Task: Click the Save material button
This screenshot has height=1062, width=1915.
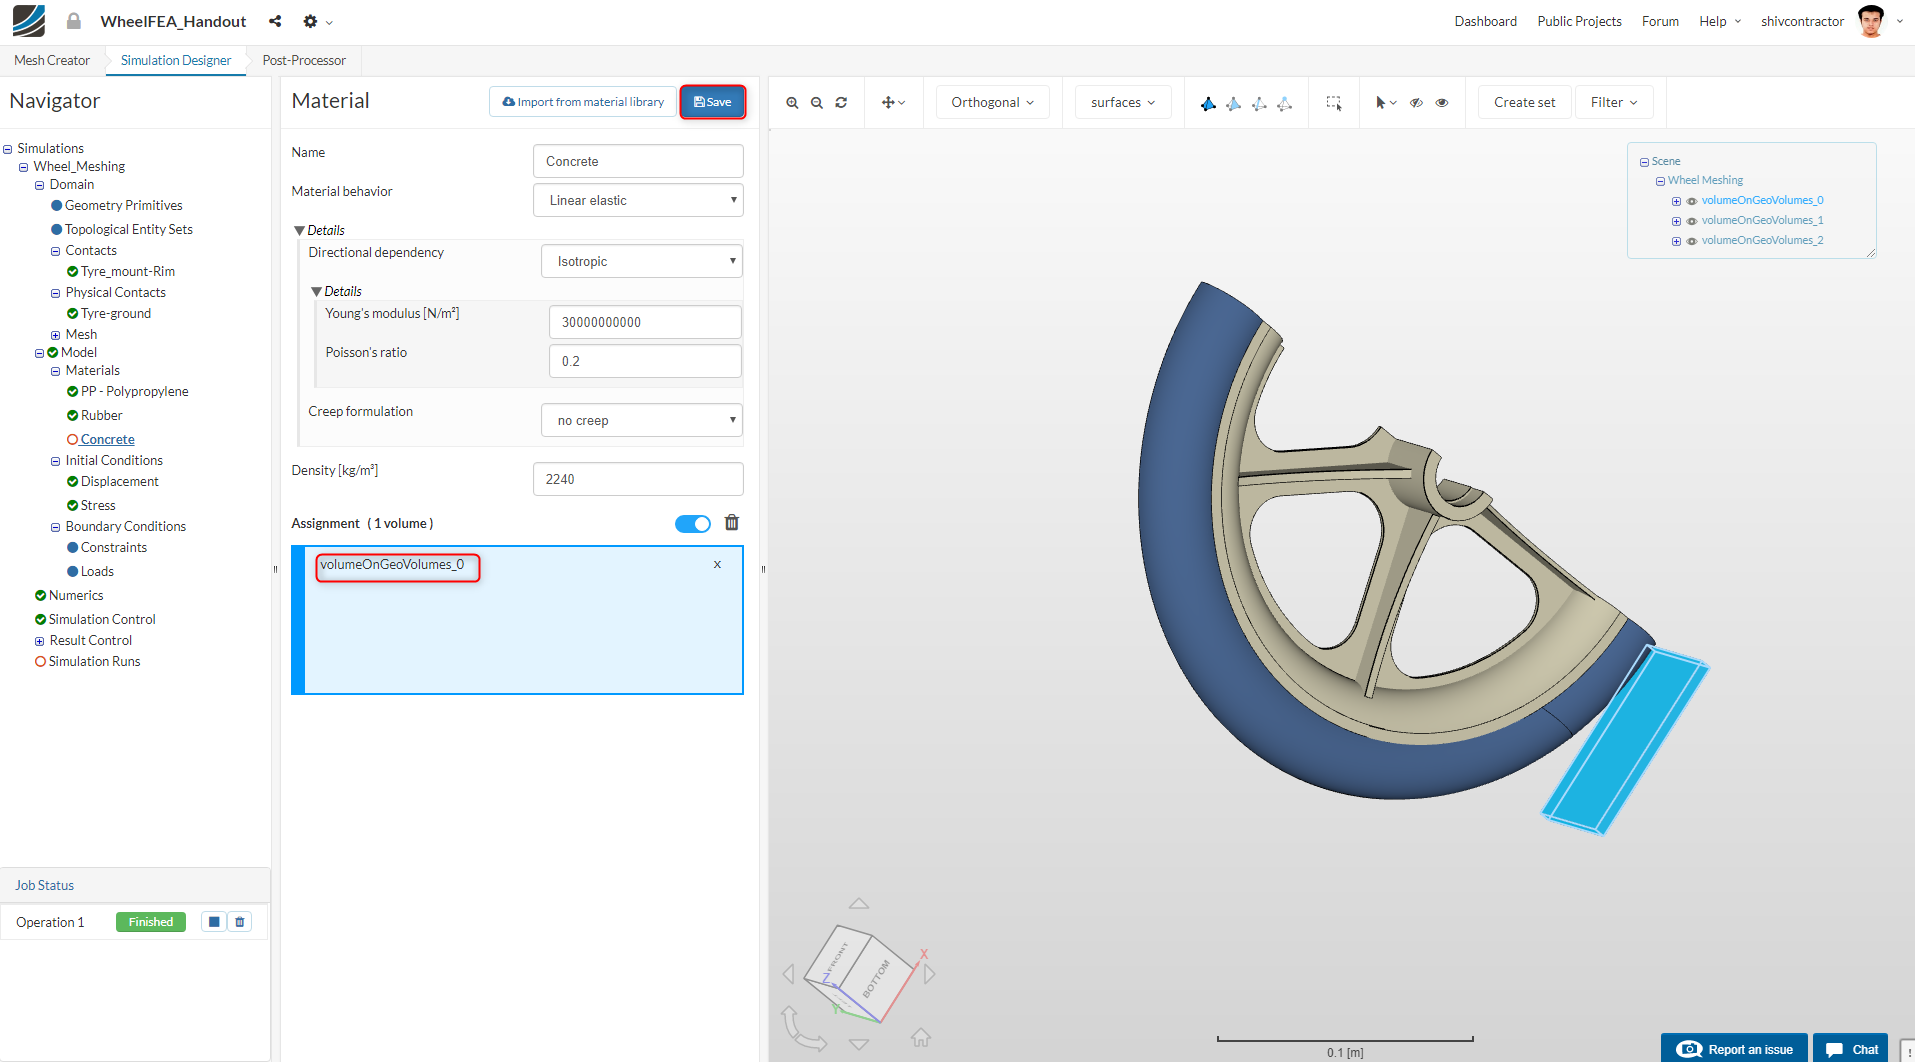Action: [x=712, y=102]
